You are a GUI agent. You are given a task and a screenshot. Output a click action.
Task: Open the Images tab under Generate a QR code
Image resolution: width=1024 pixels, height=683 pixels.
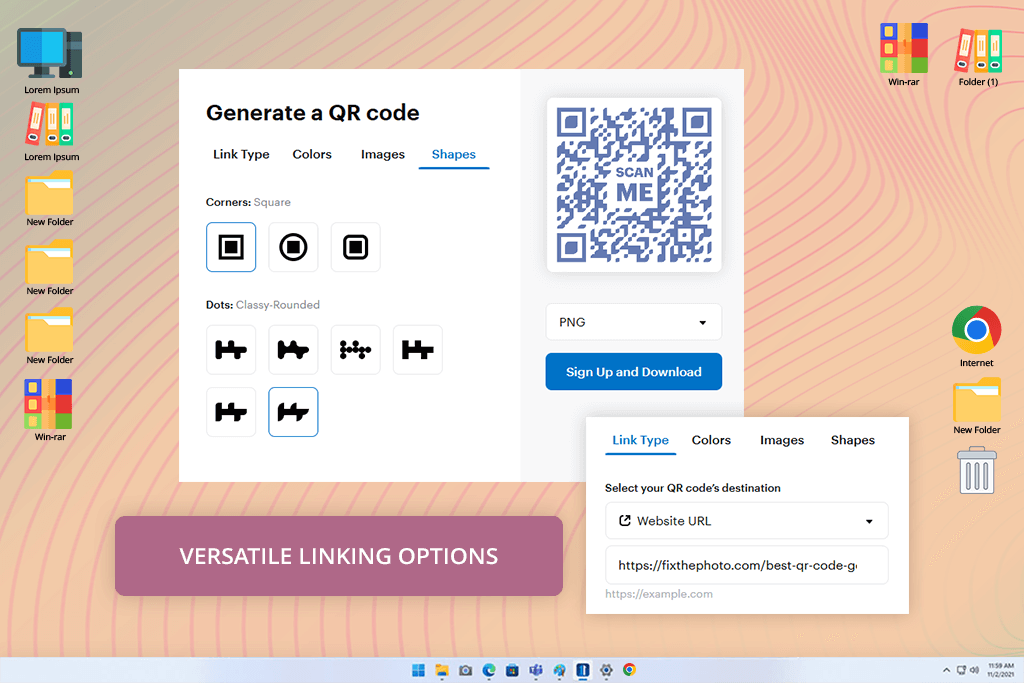383,155
